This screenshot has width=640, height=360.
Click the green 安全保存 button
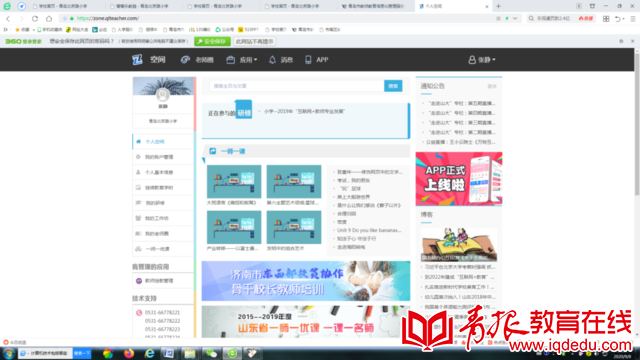pos(212,41)
